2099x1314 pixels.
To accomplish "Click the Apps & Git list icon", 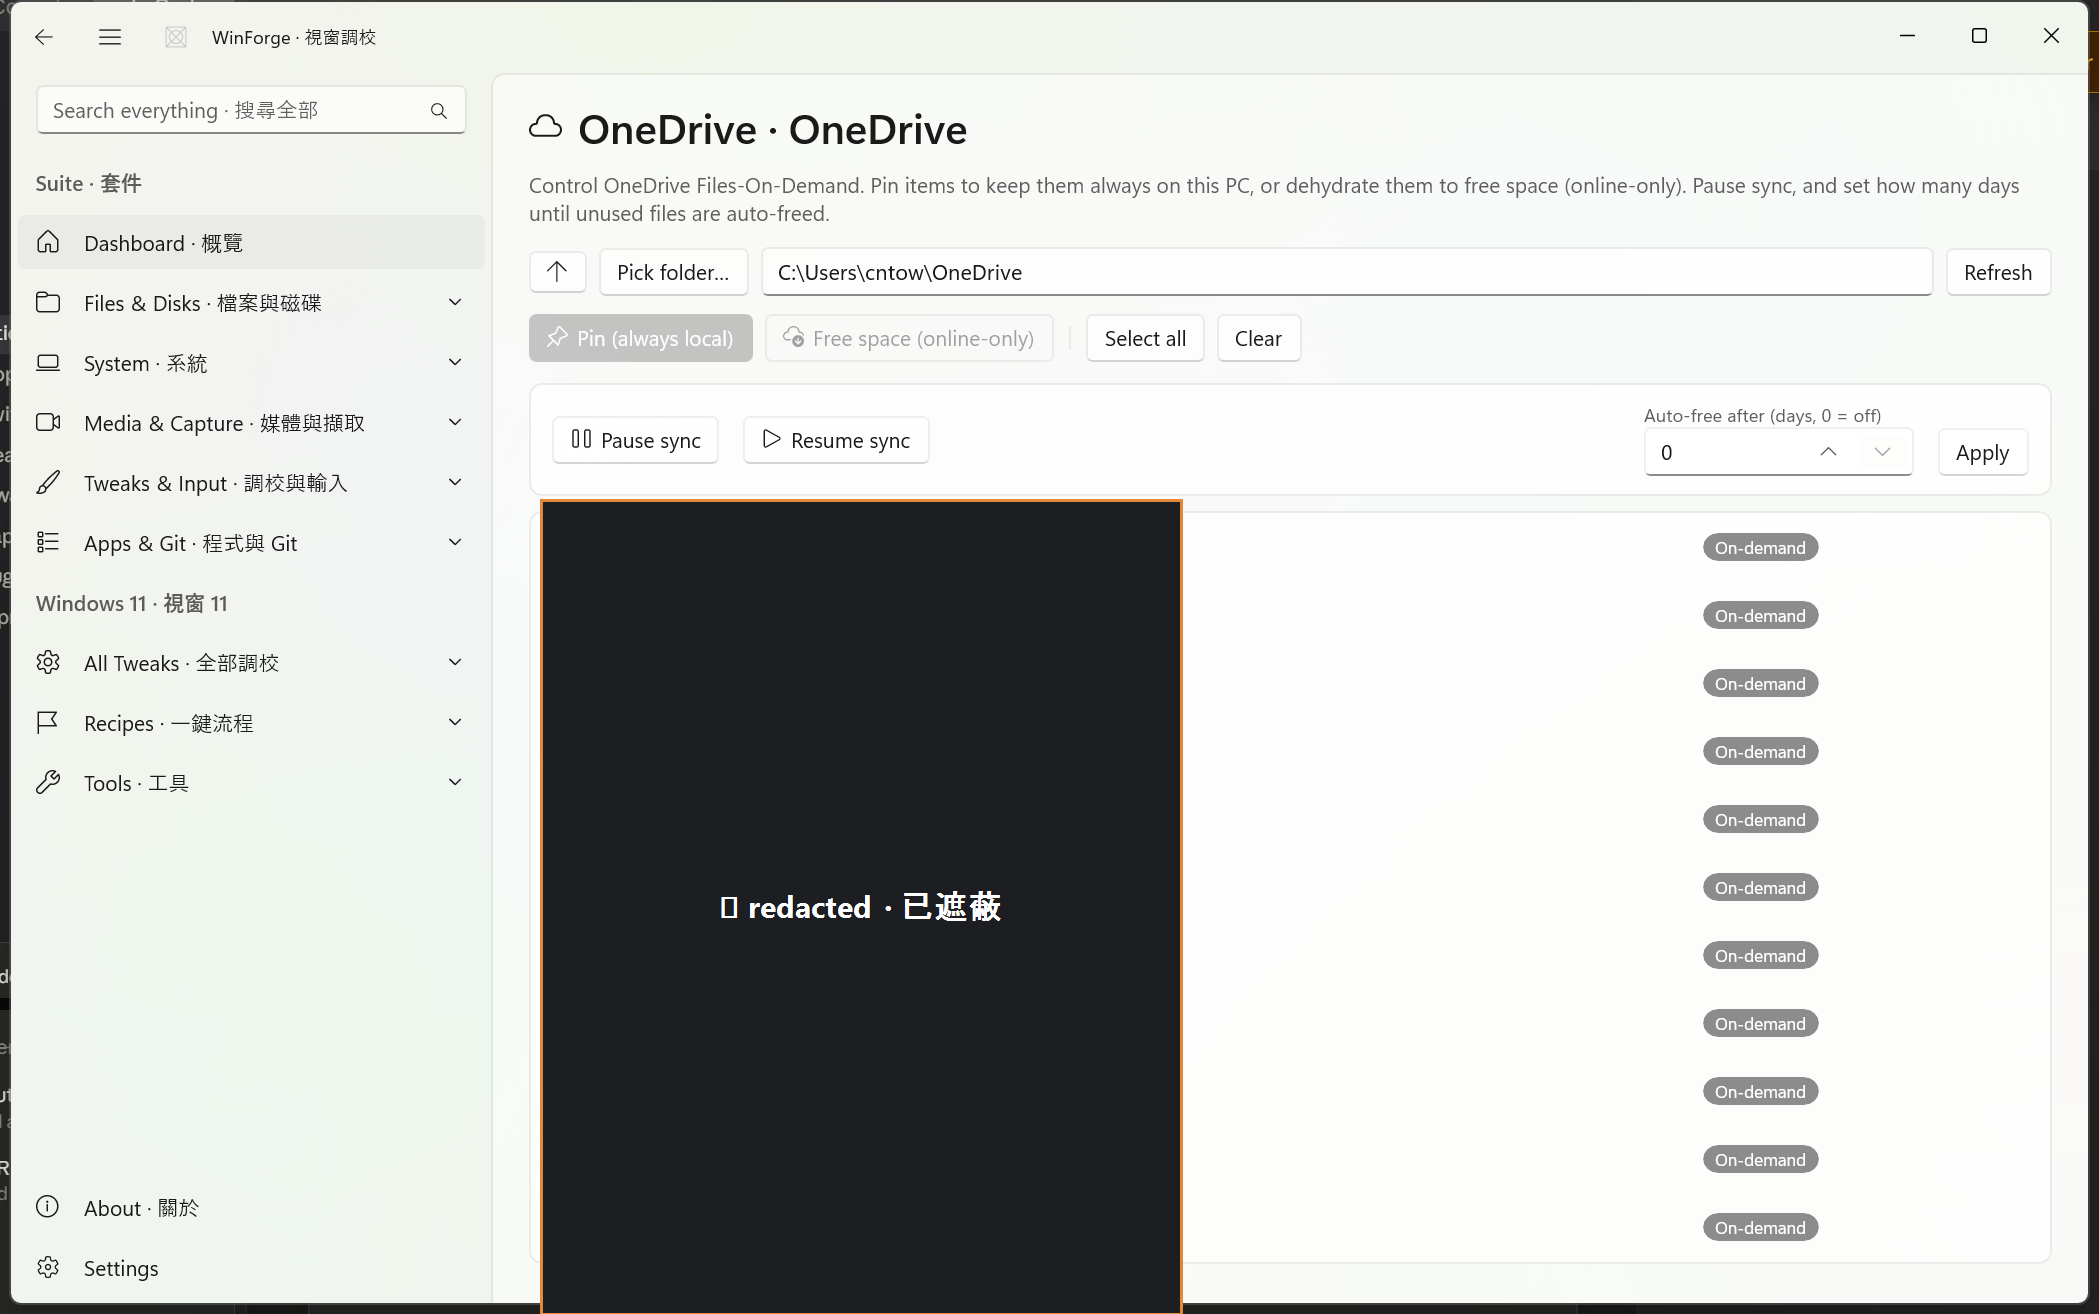I will coord(48,542).
